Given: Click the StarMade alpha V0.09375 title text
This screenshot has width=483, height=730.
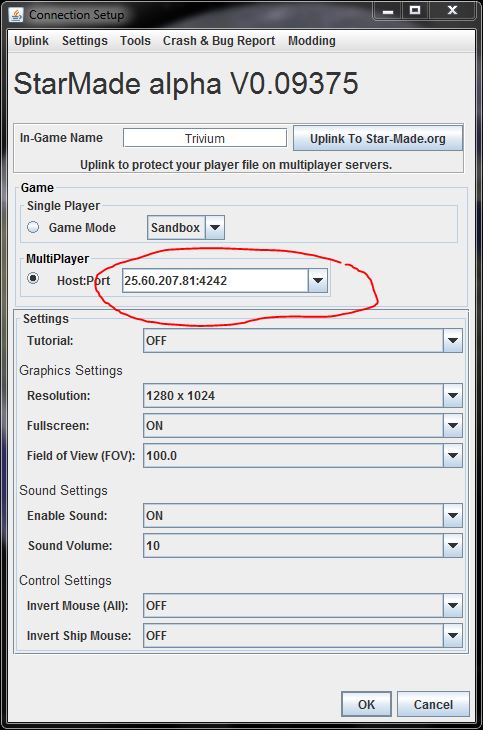Looking at the screenshot, I should (x=186, y=84).
